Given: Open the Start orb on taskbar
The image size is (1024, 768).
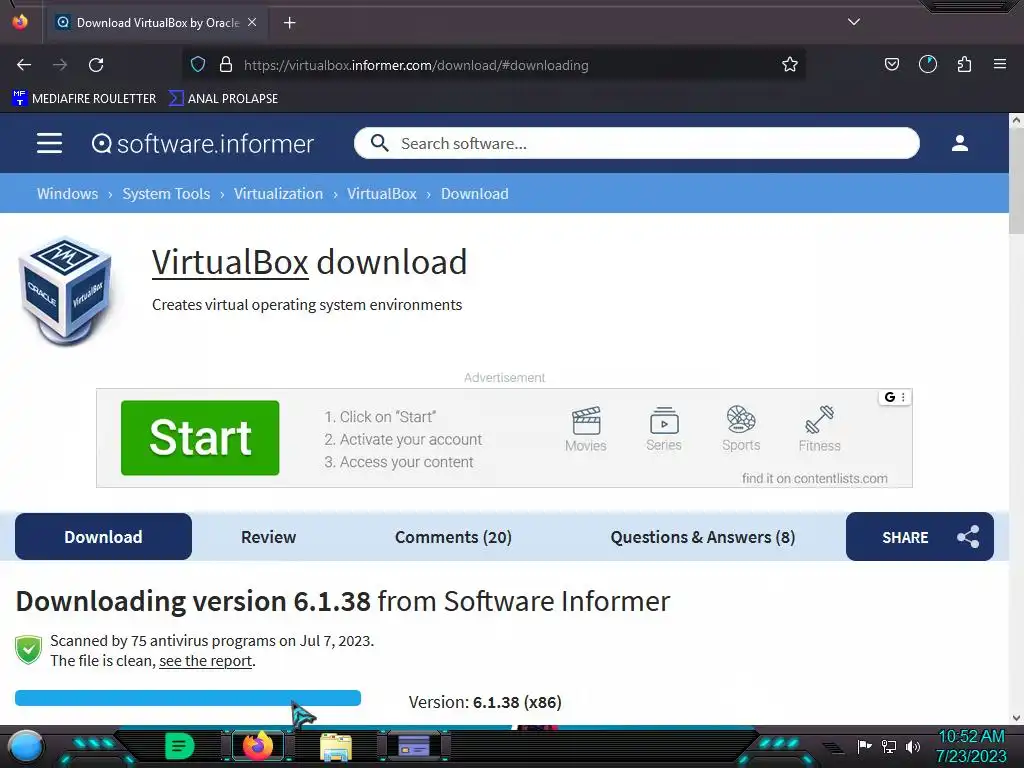Looking at the screenshot, I should 26,746.
